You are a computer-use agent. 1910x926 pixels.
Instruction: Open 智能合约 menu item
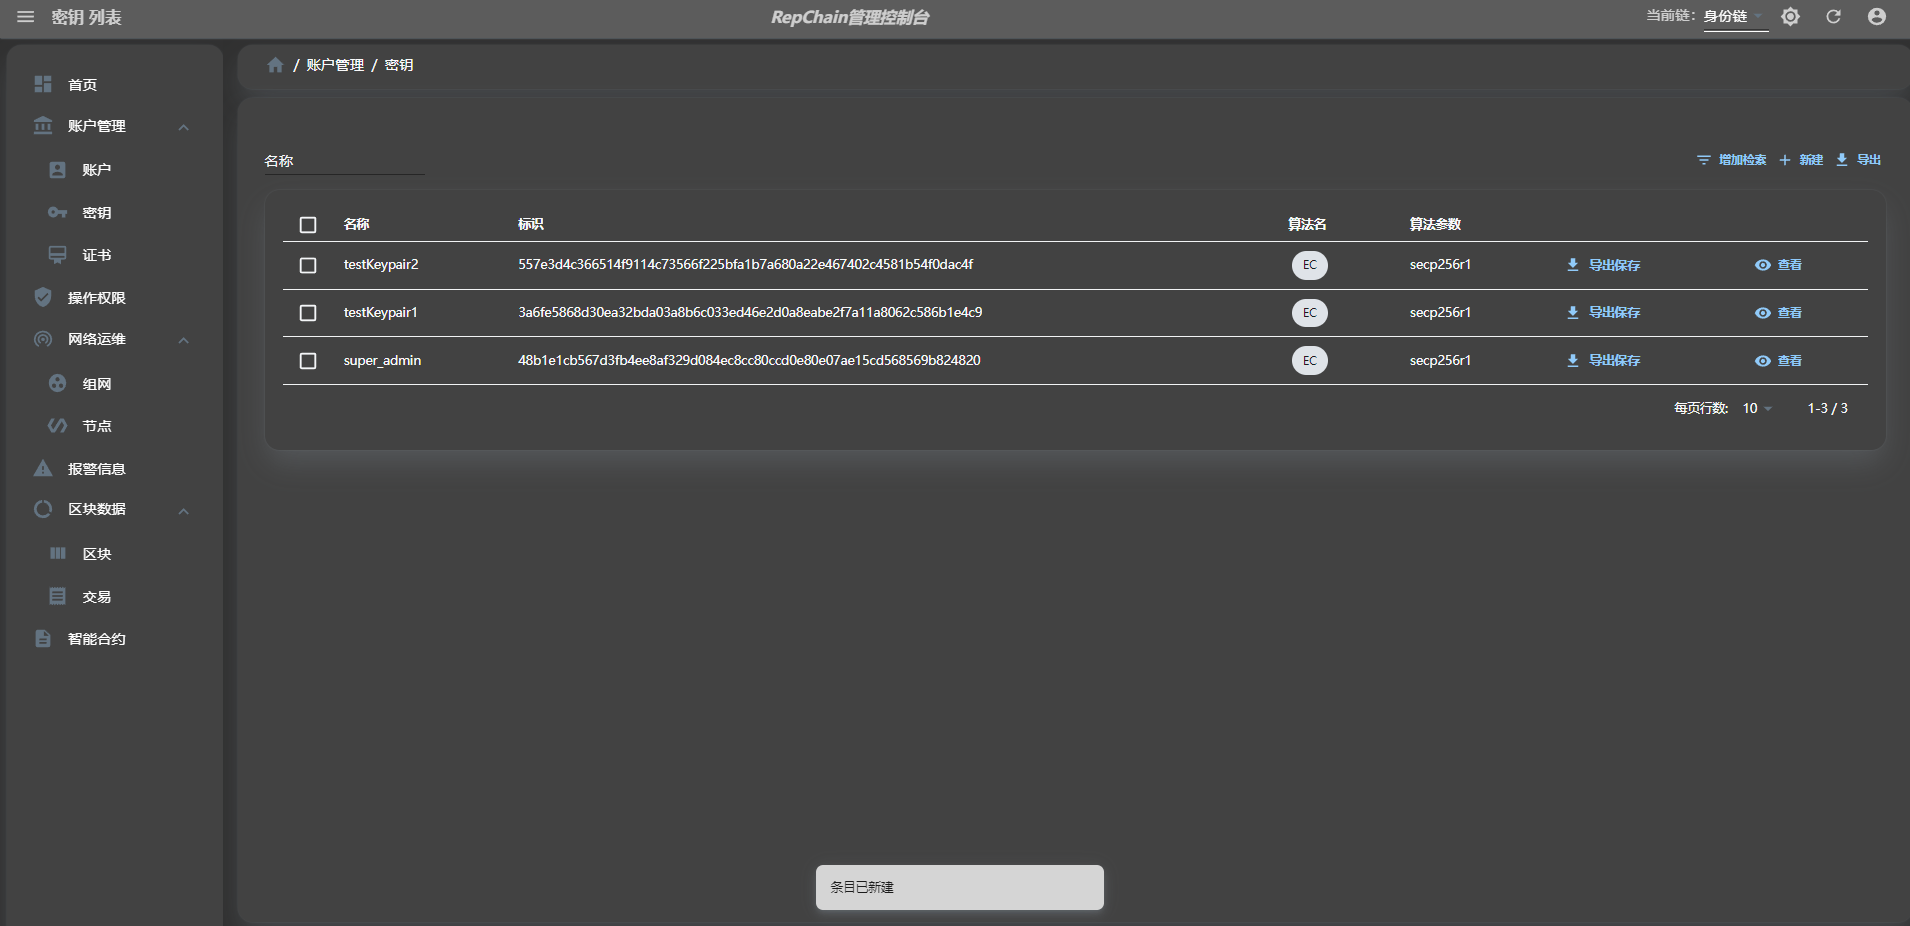(96, 639)
